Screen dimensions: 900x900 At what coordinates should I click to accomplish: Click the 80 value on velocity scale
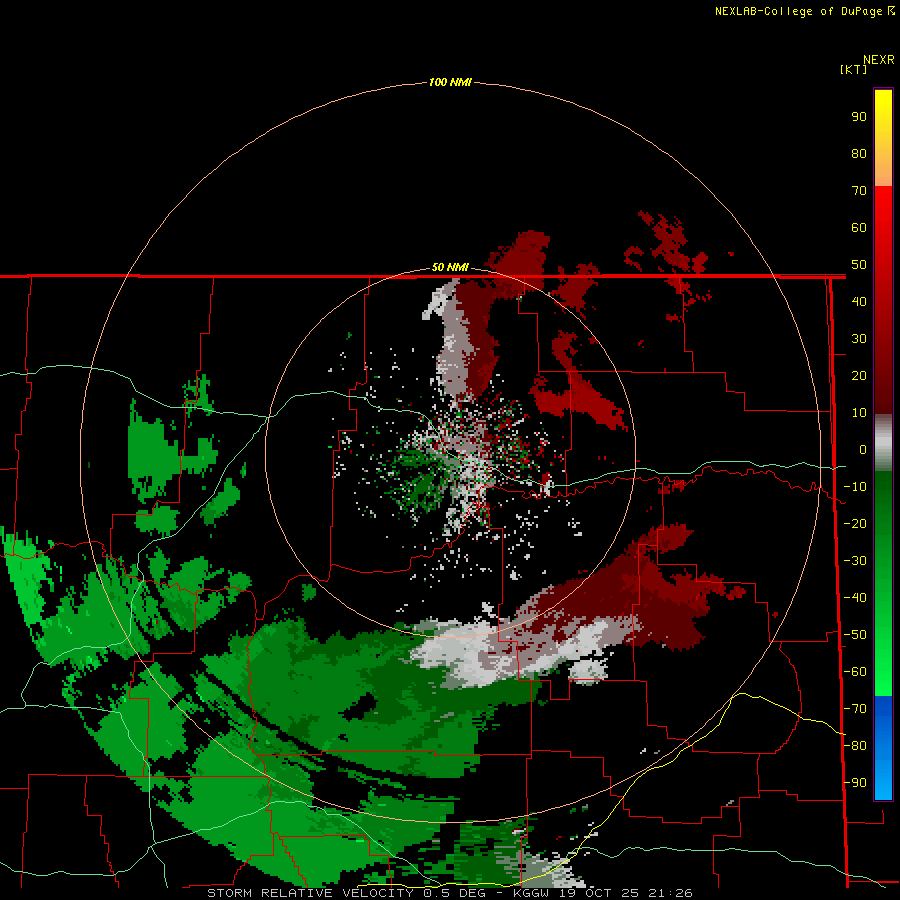tap(859, 153)
